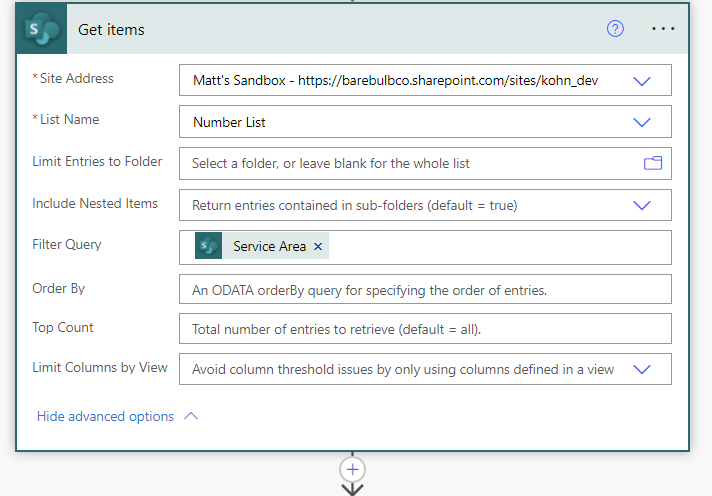
Task: Click the chevron beside Hide advanced options
Action: click(191, 416)
